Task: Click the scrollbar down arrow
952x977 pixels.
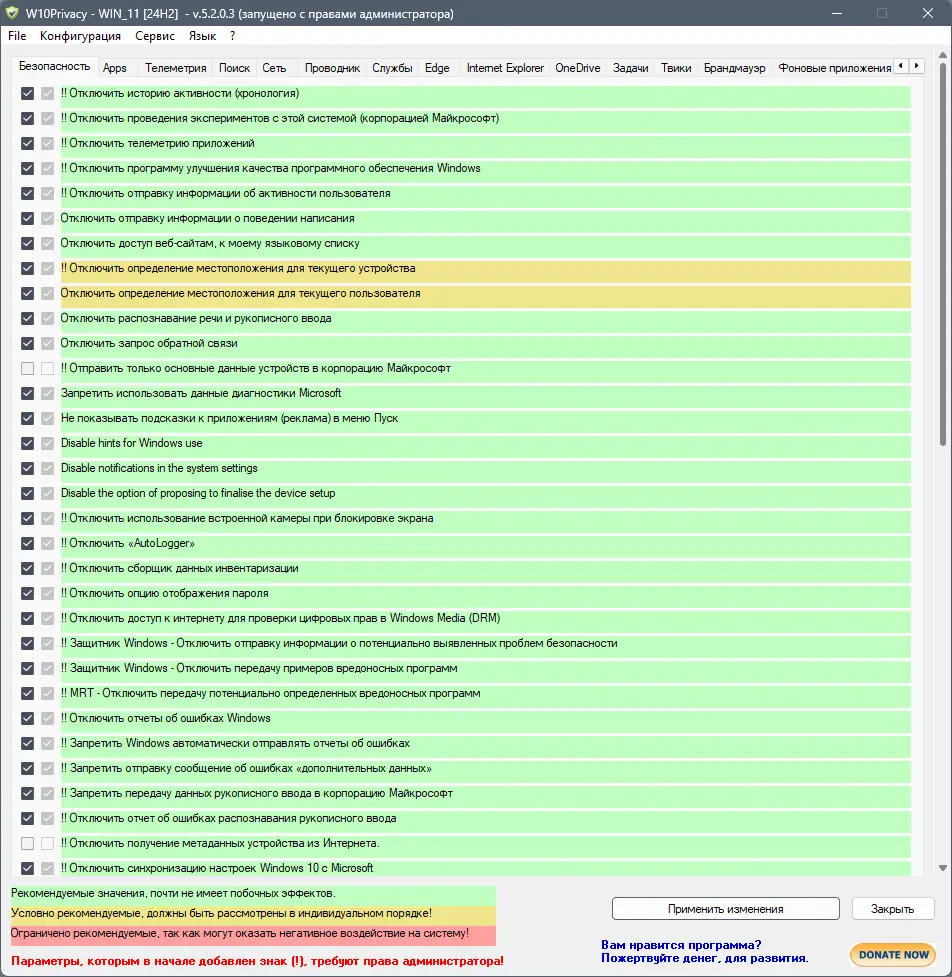Action: click(943, 867)
